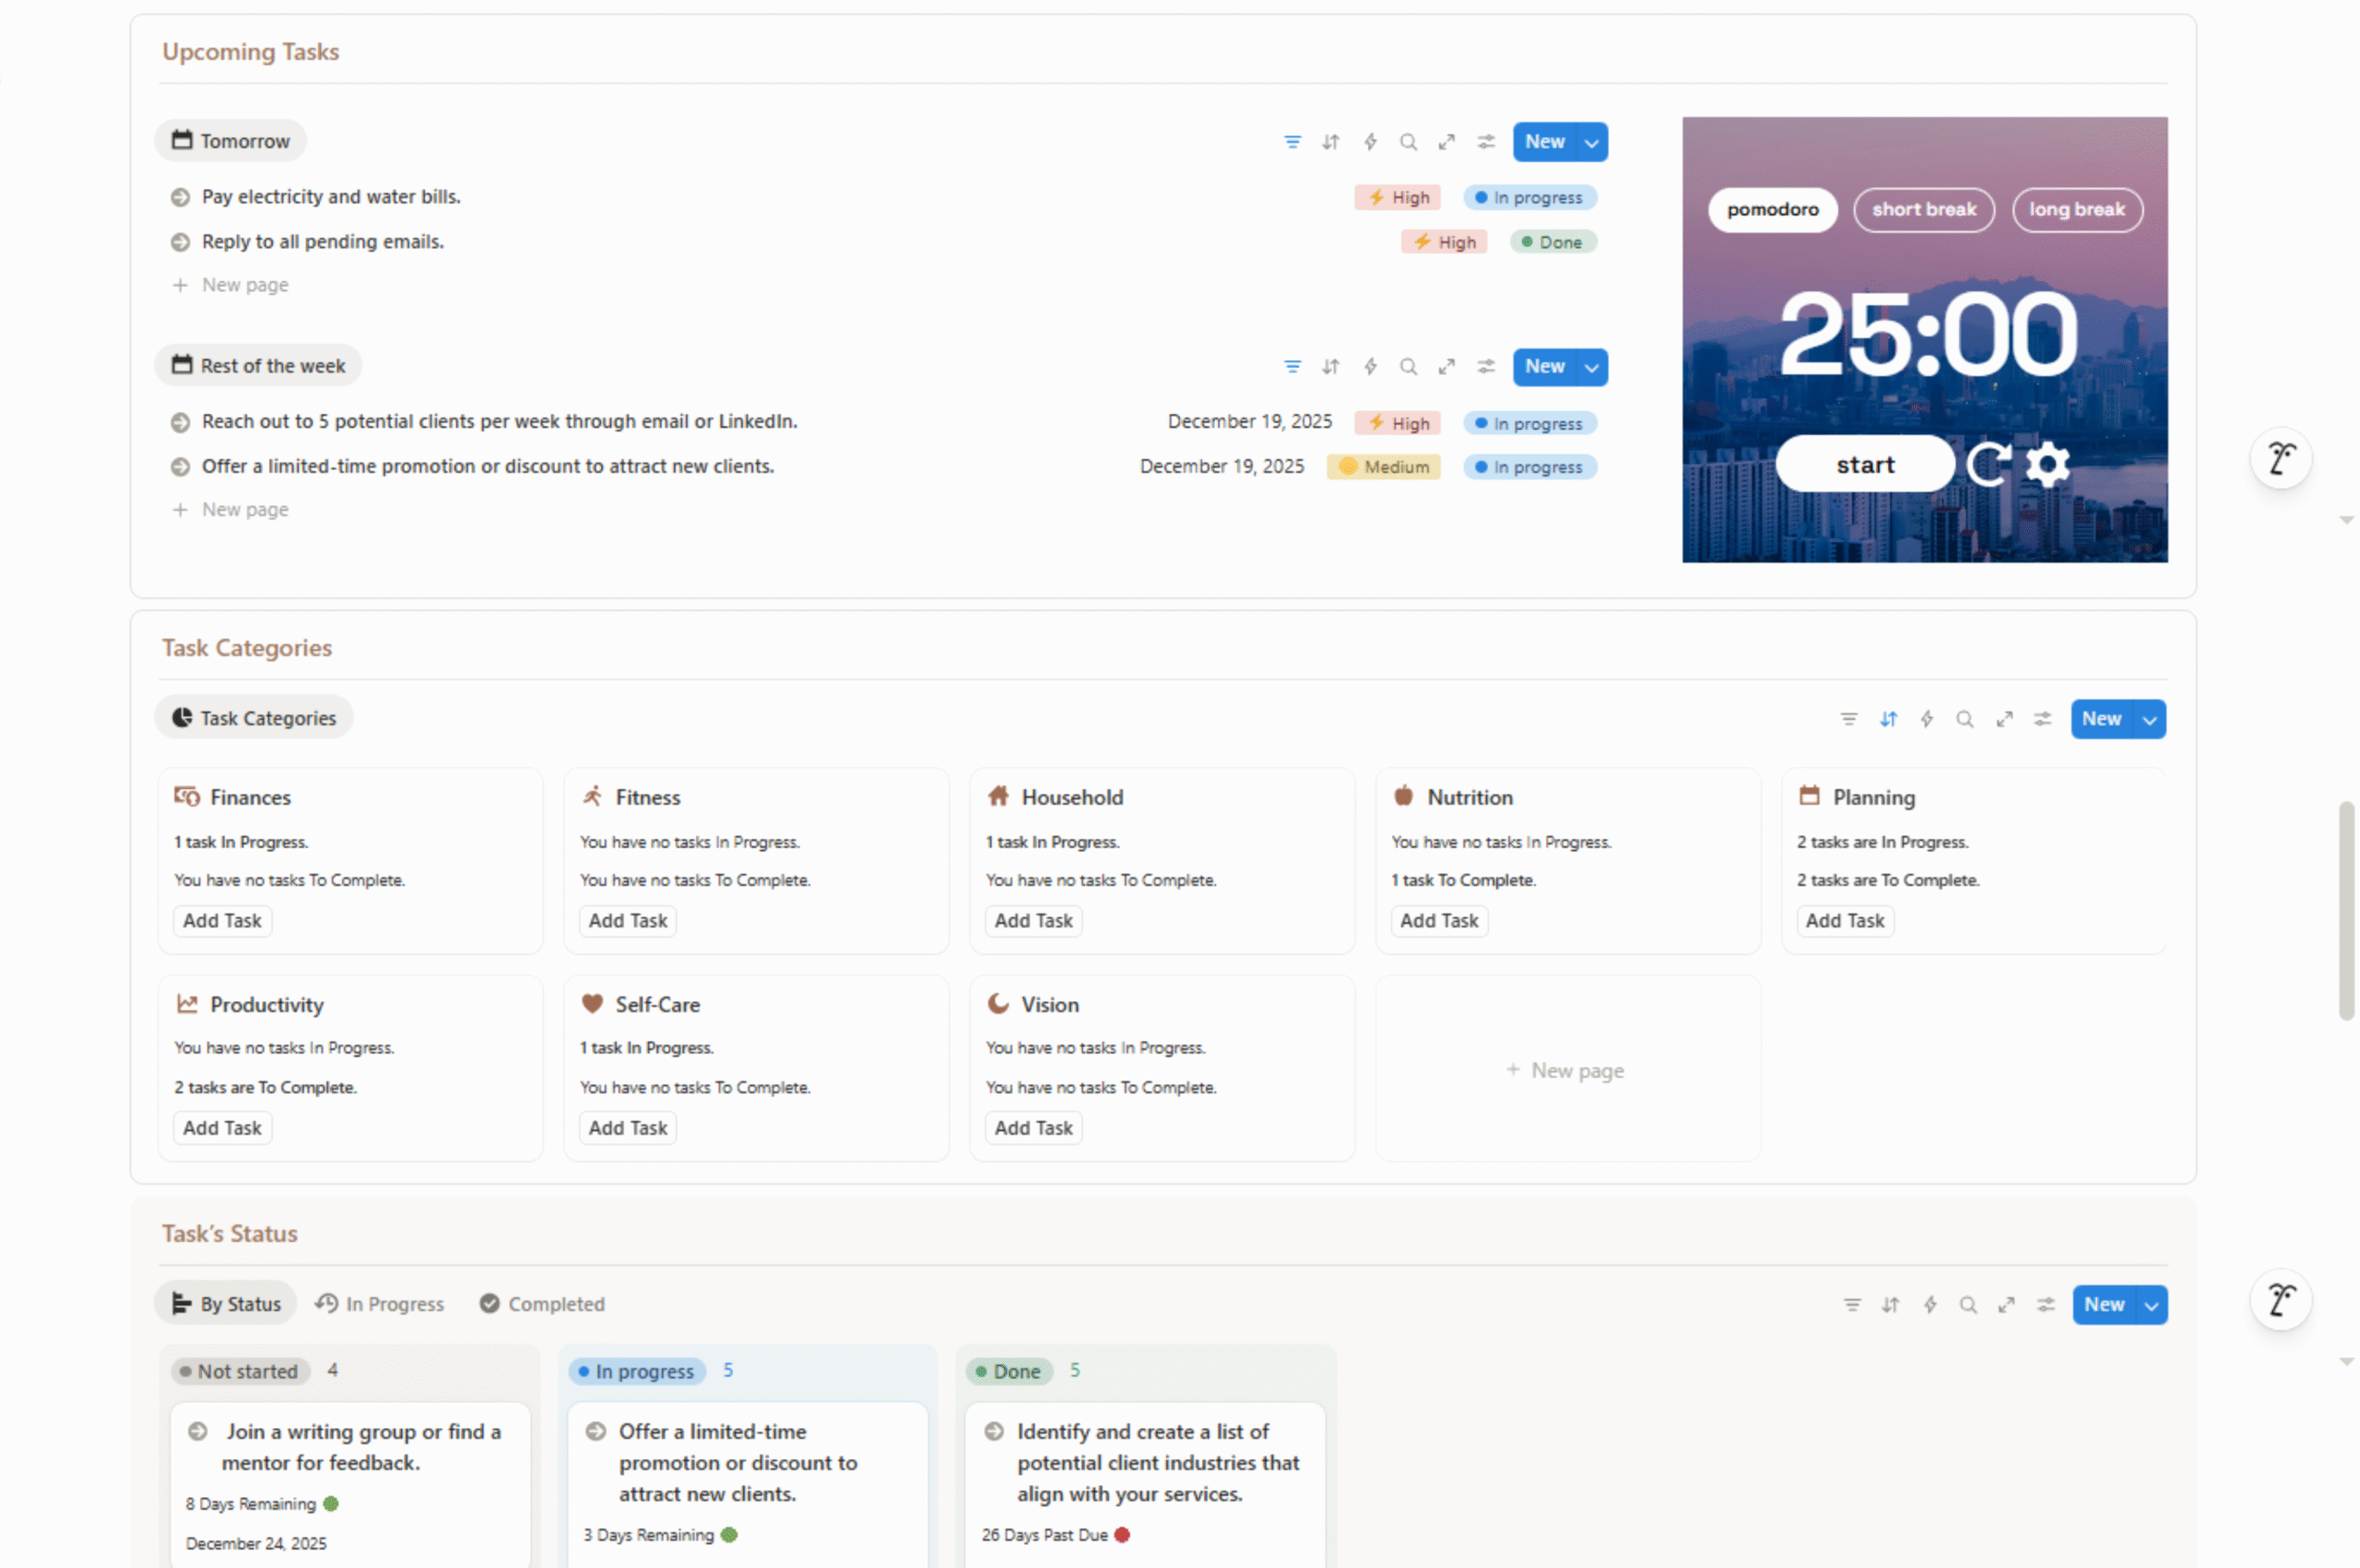Expand the New dropdown arrow in Task Categories
This screenshot has width=2360, height=1568.
pyautogui.click(x=2149, y=720)
